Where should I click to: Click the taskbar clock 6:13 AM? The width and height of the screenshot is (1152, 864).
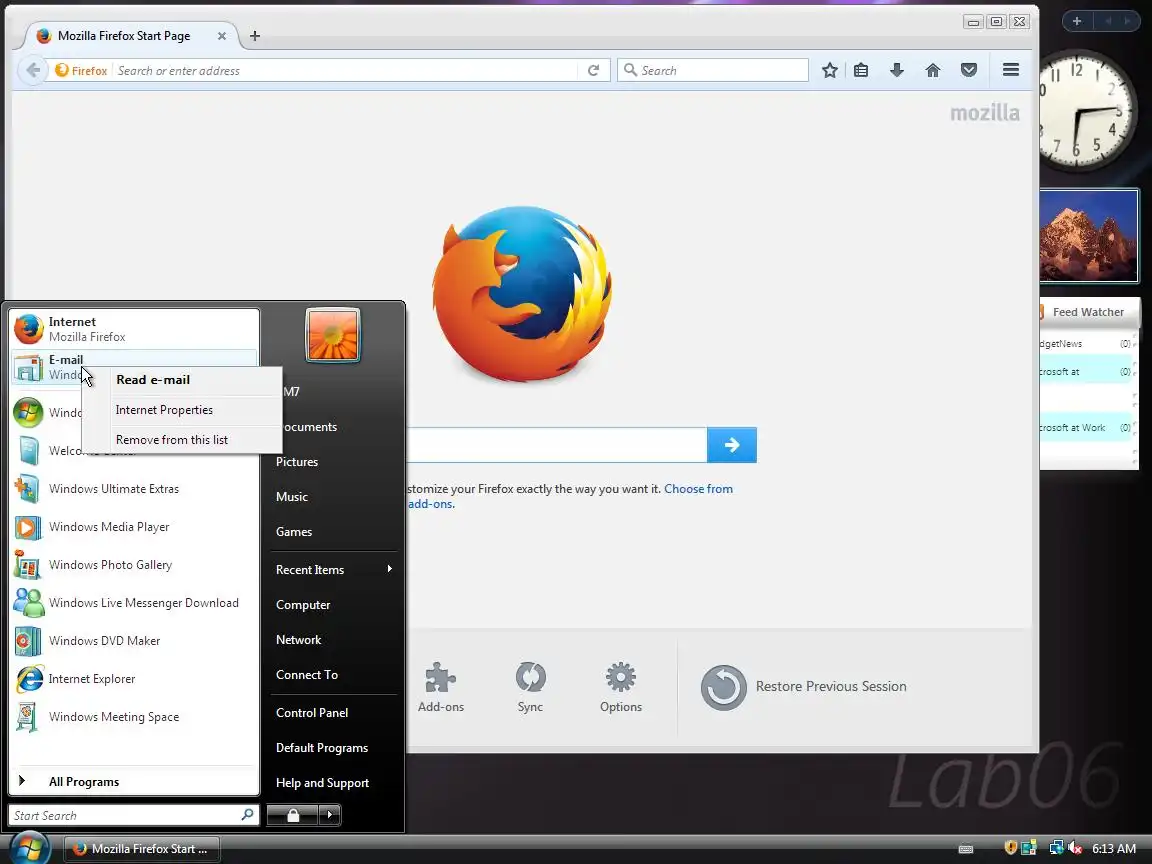pyautogui.click(x=1114, y=849)
